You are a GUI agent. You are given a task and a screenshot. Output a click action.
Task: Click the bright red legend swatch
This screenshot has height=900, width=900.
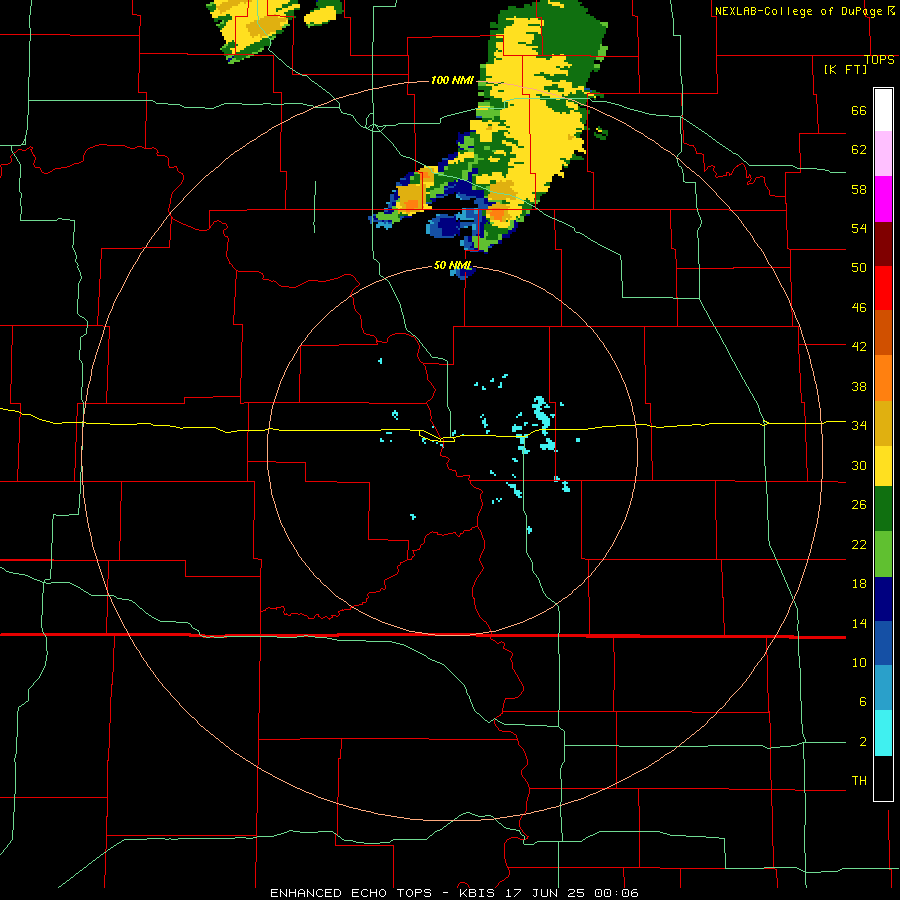coord(883,288)
